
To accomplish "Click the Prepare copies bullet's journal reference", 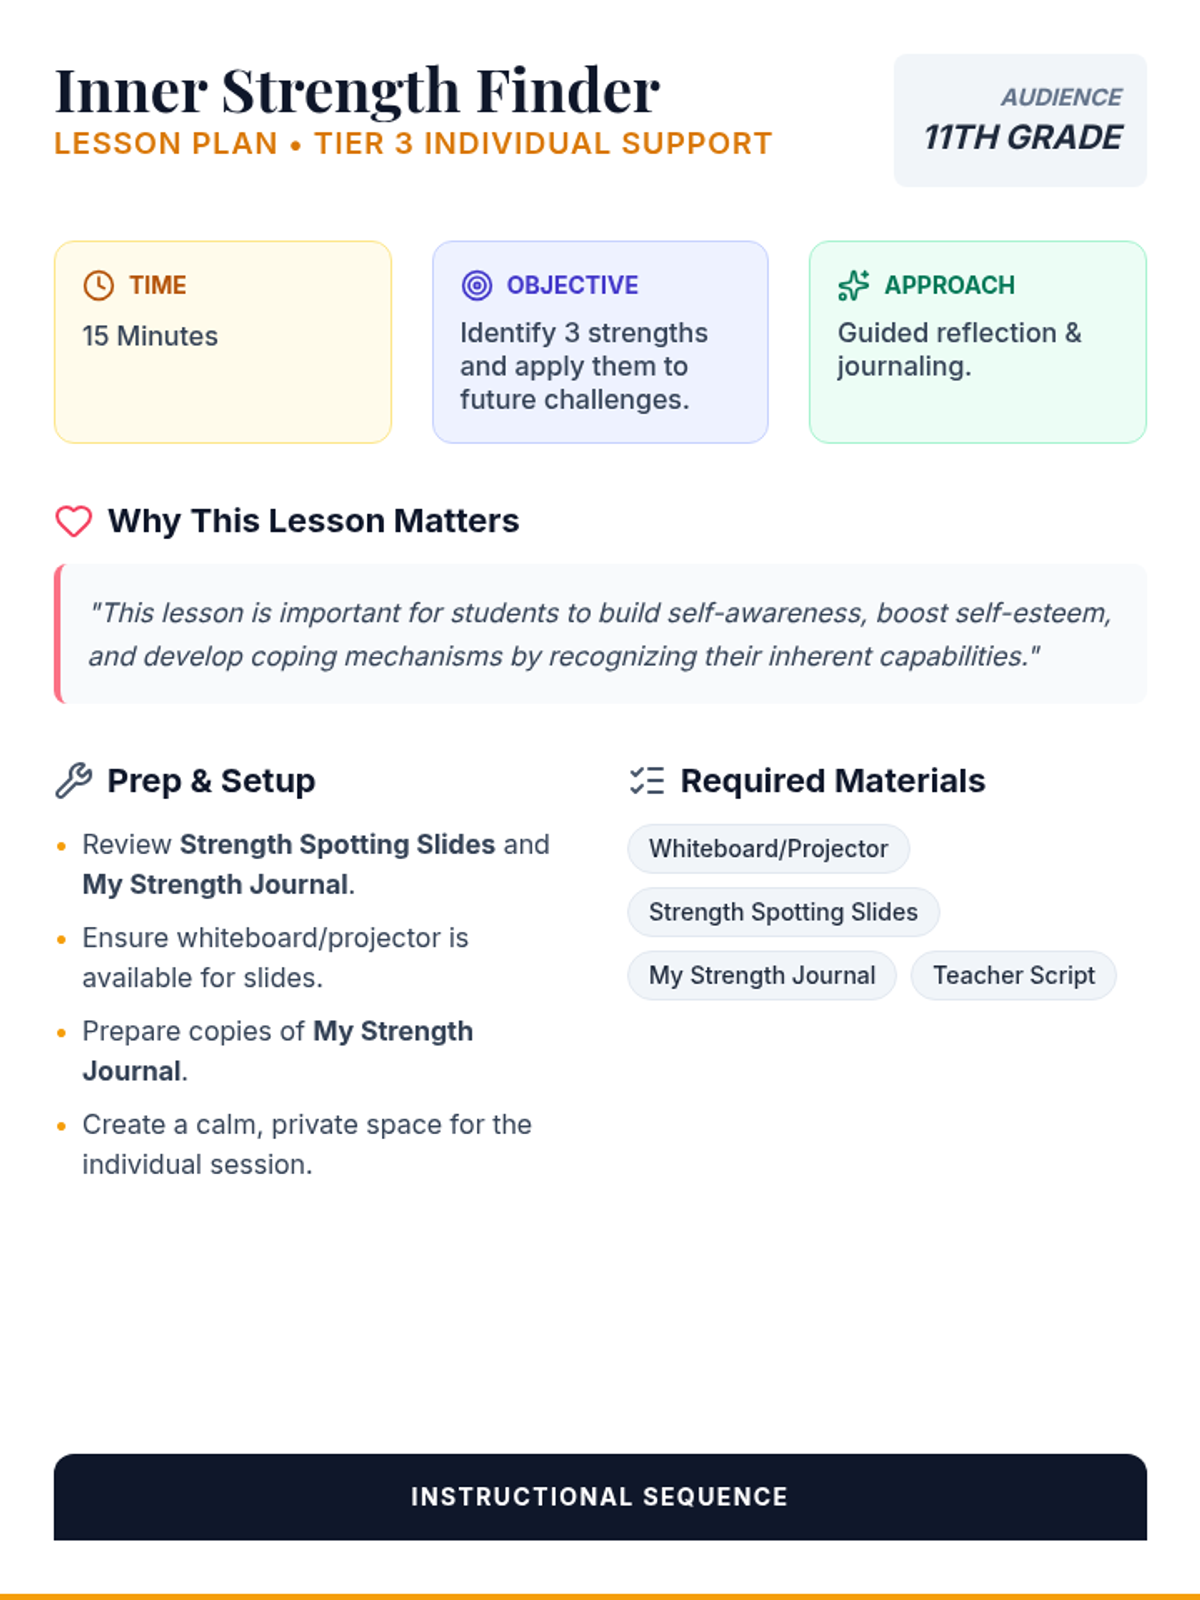I will 392,1031.
